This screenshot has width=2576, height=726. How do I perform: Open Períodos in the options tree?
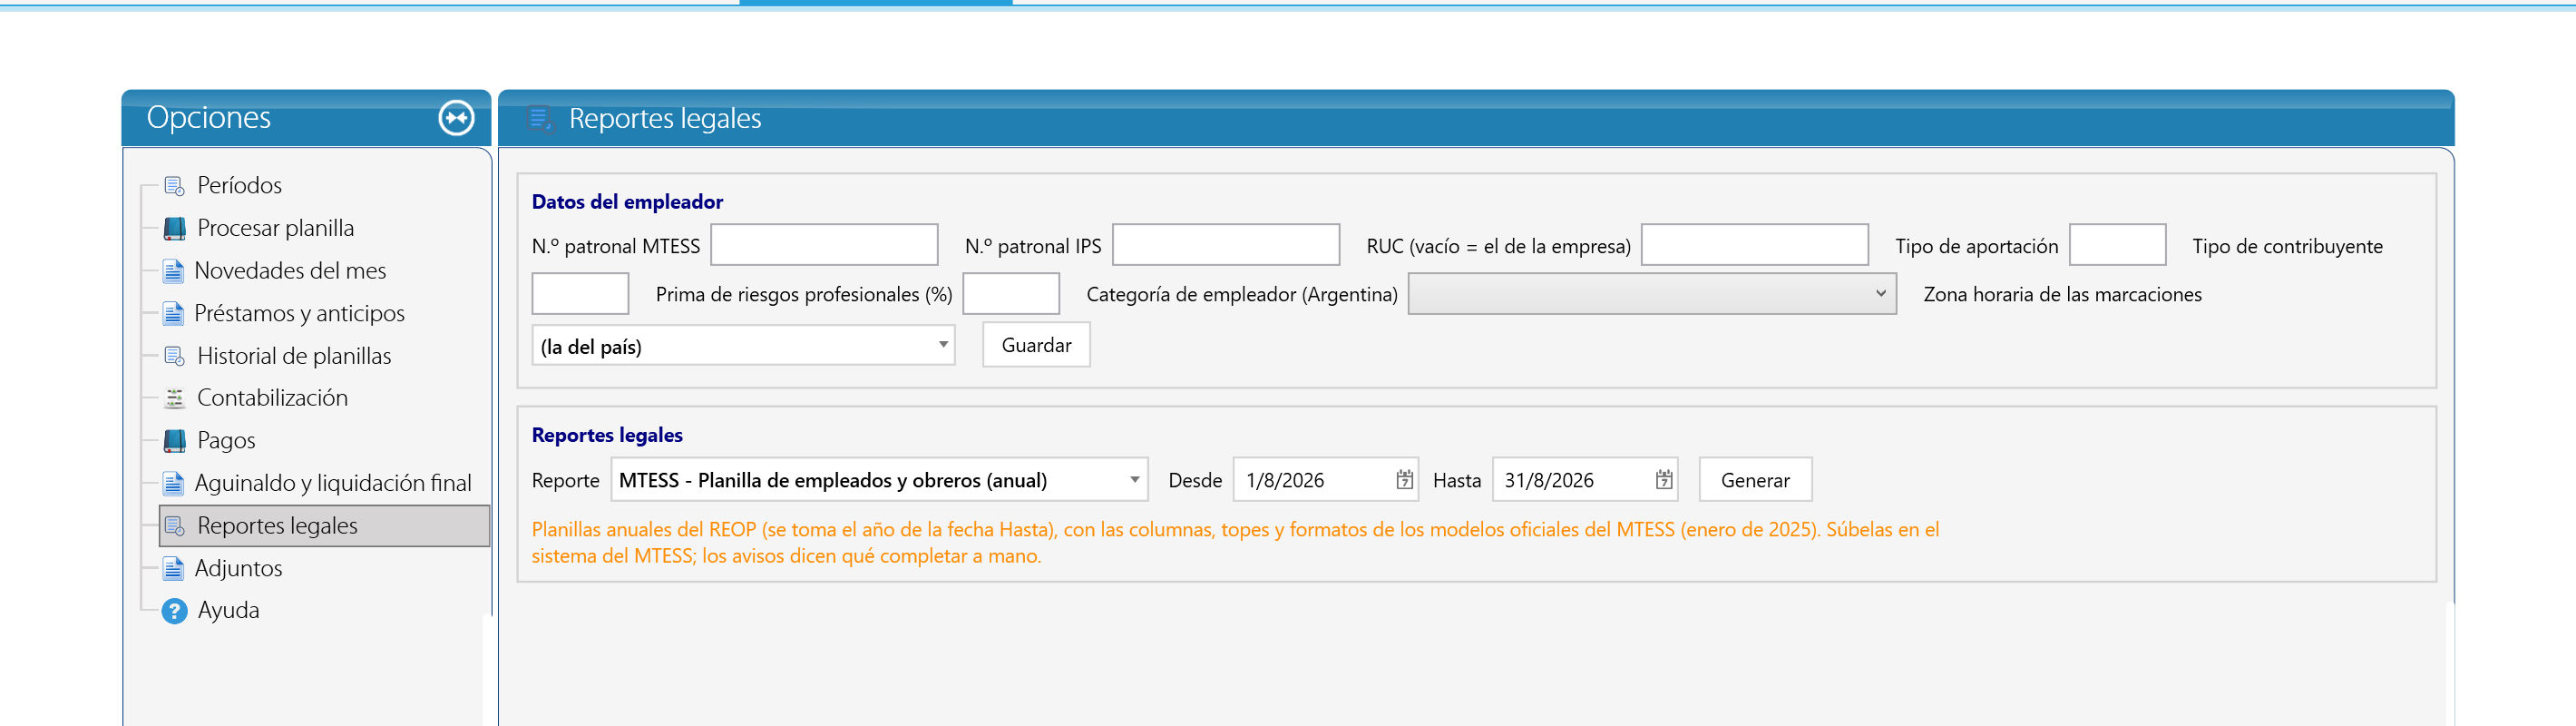[239, 186]
